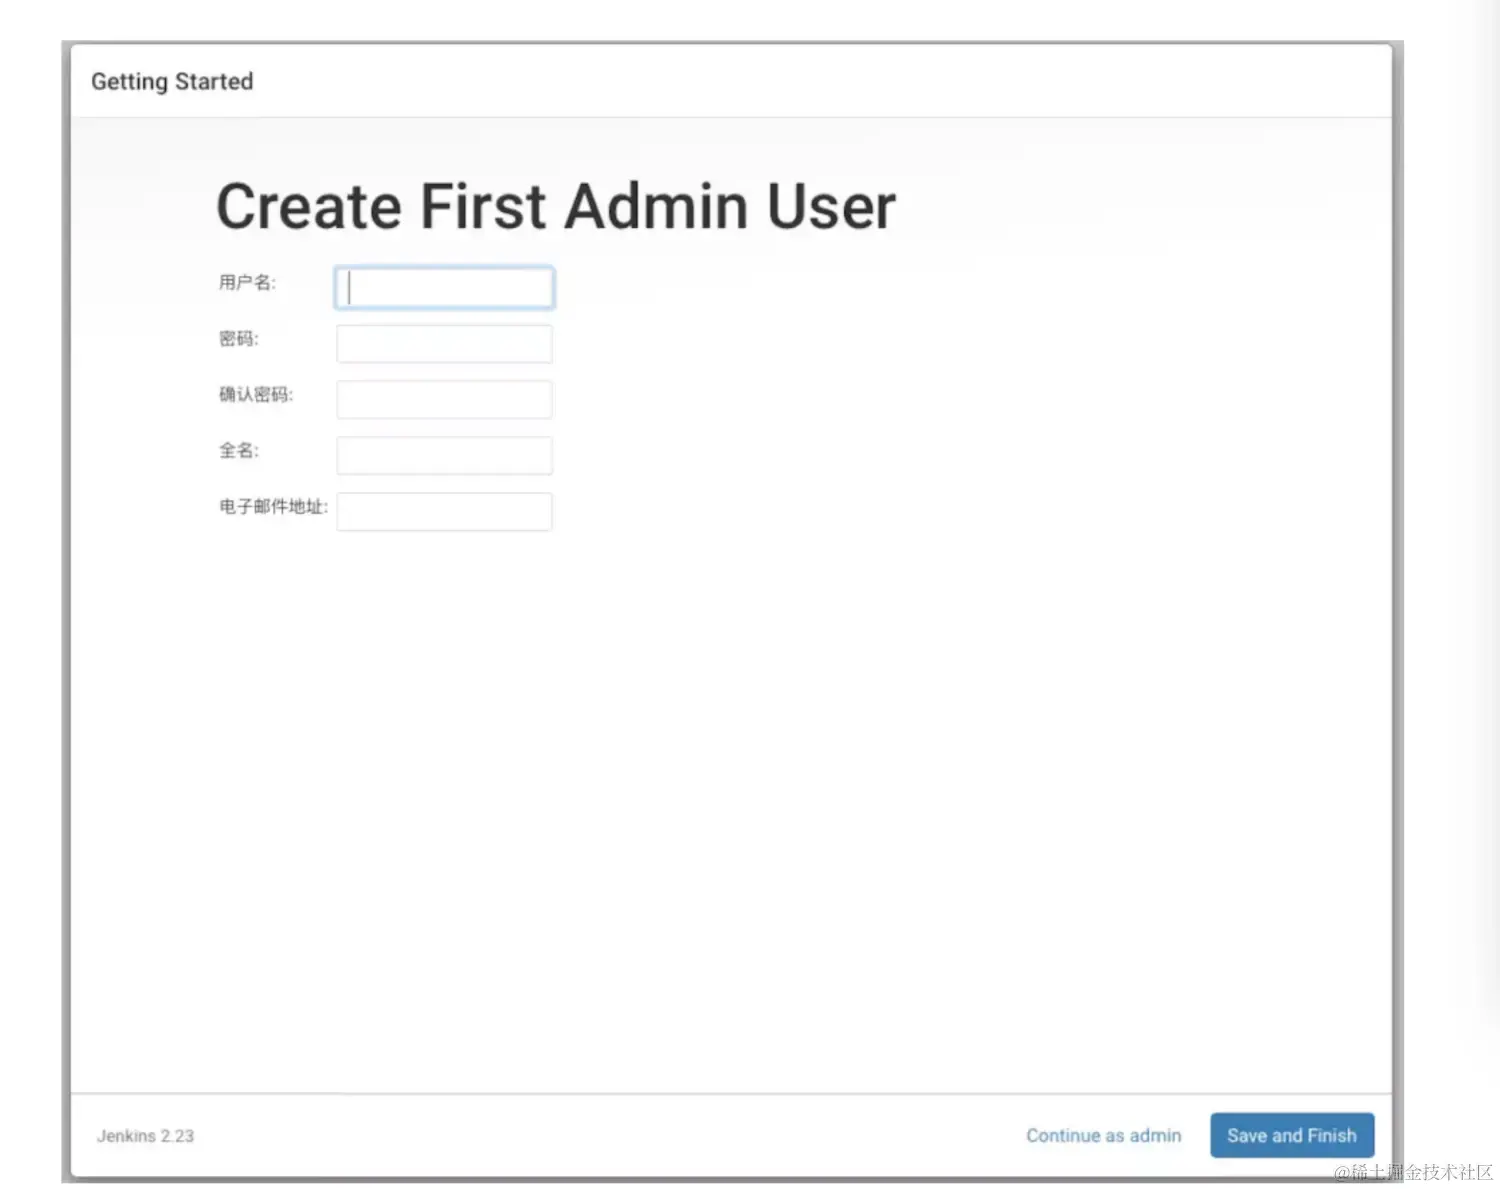Click the 电子邮件地址 label

(273, 506)
